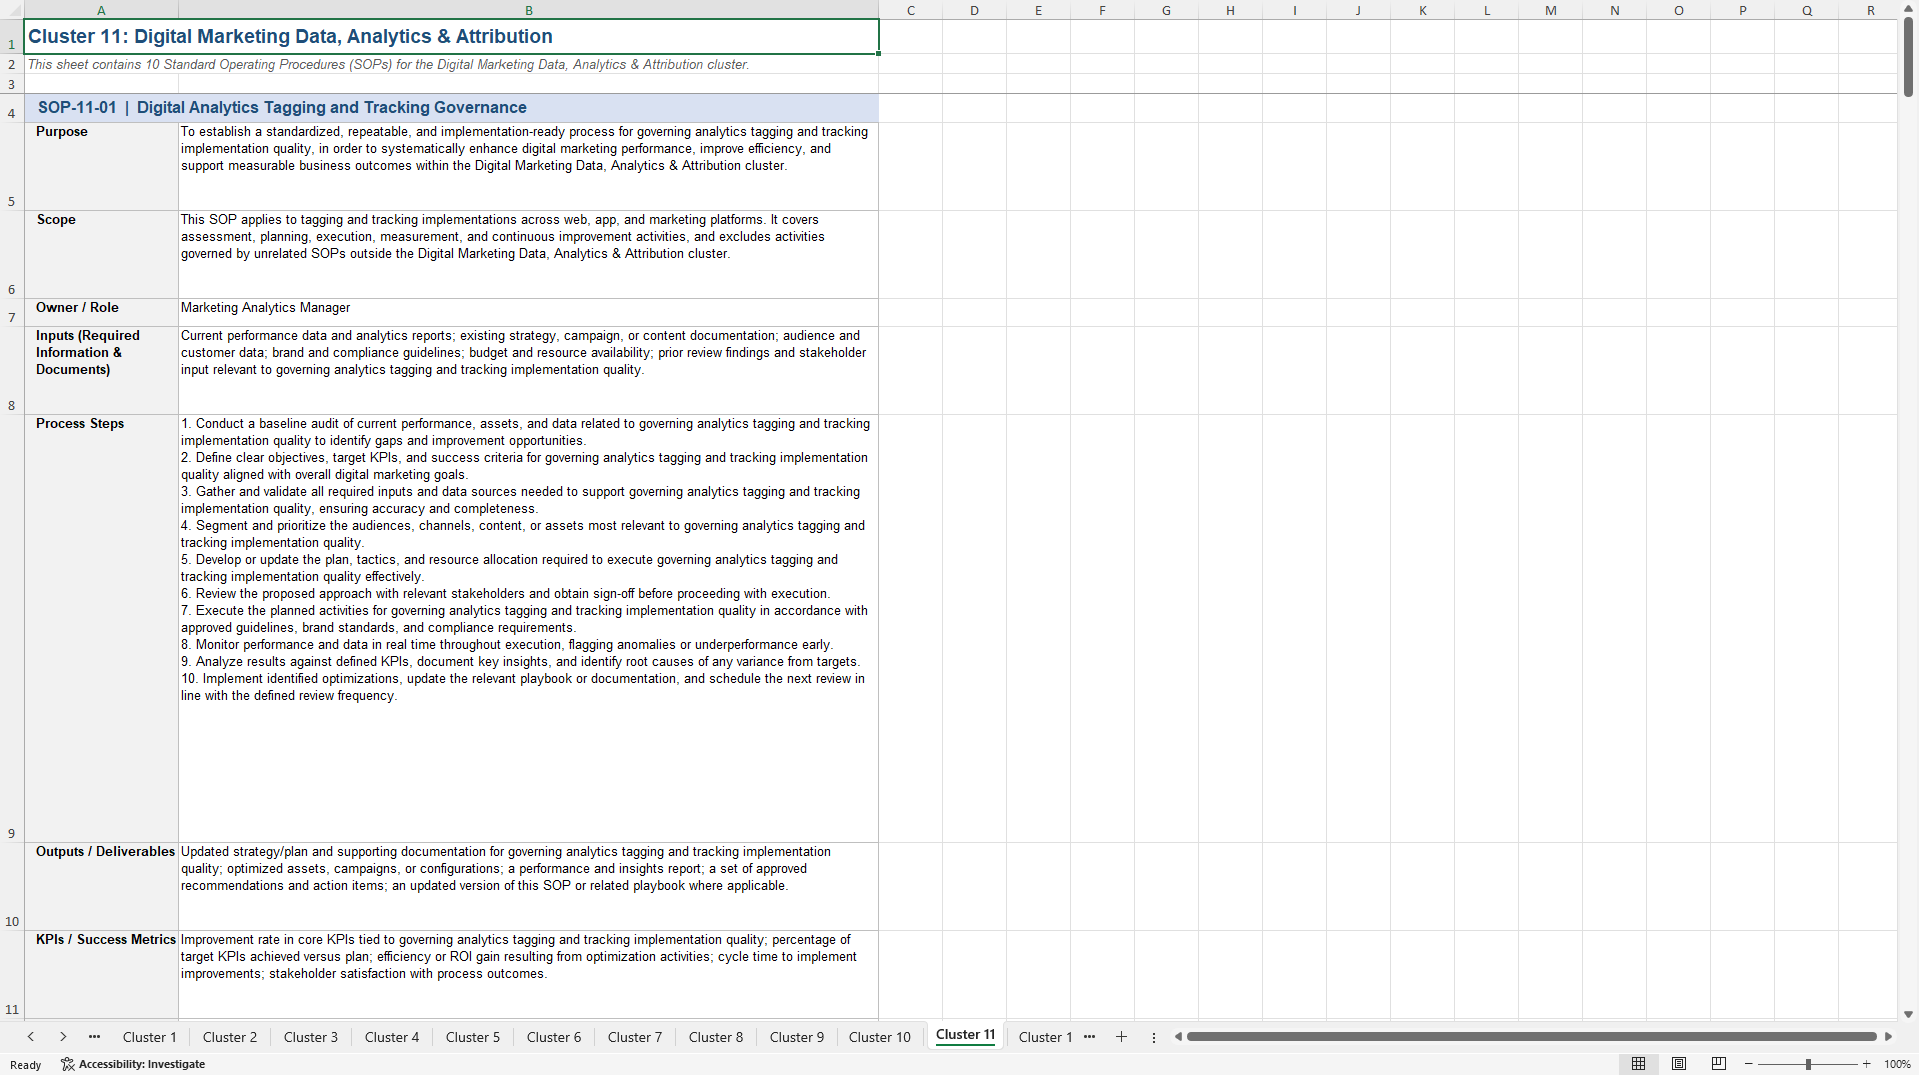
Task: Select column J header
Action: [x=1359, y=10]
